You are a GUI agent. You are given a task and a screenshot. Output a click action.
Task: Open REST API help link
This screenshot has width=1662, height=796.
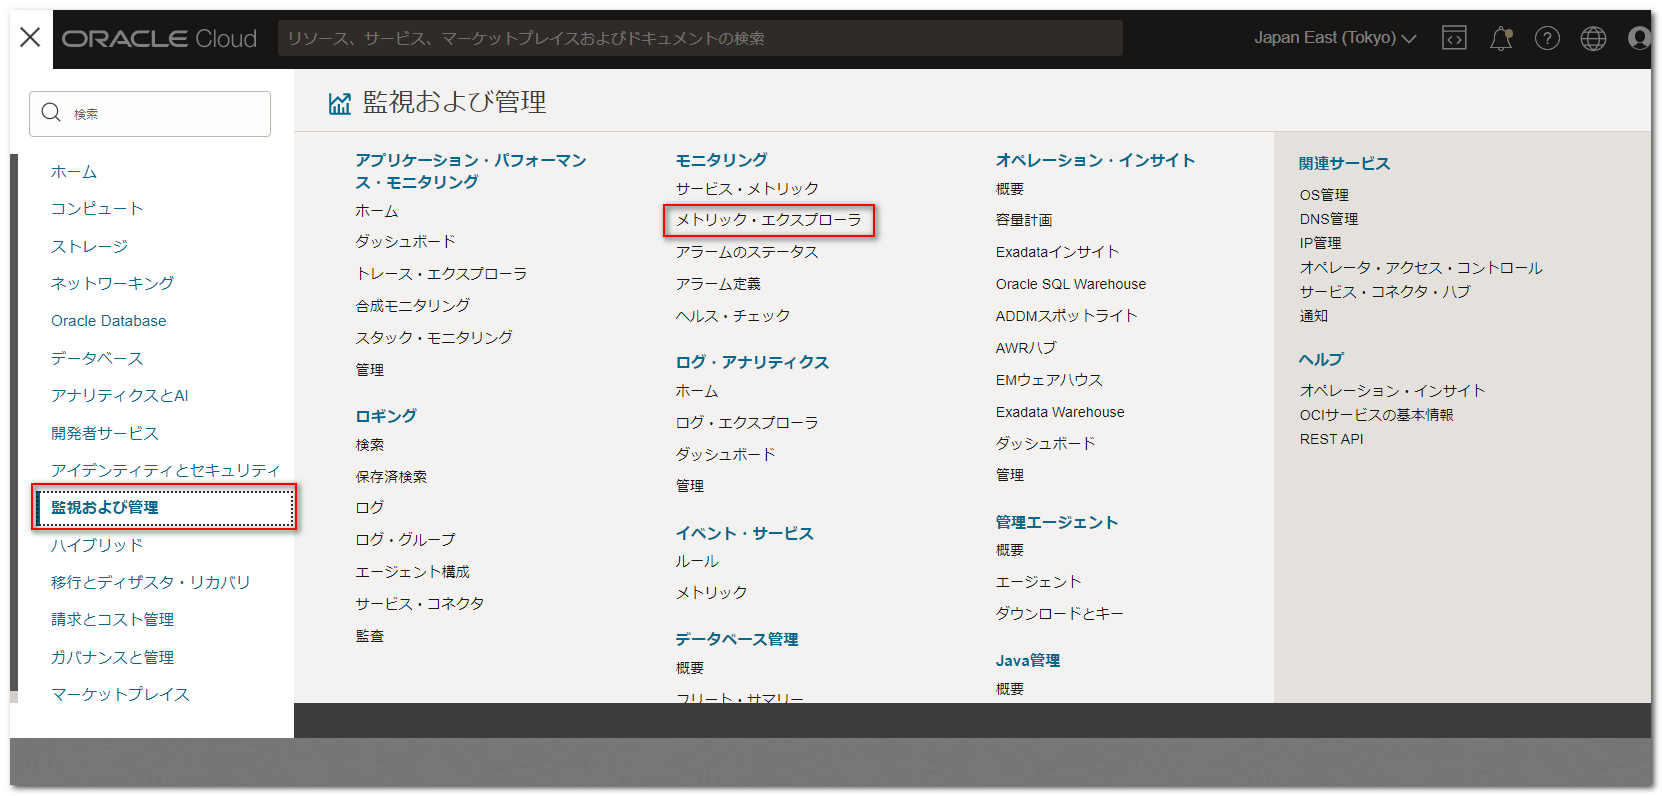[1331, 439]
